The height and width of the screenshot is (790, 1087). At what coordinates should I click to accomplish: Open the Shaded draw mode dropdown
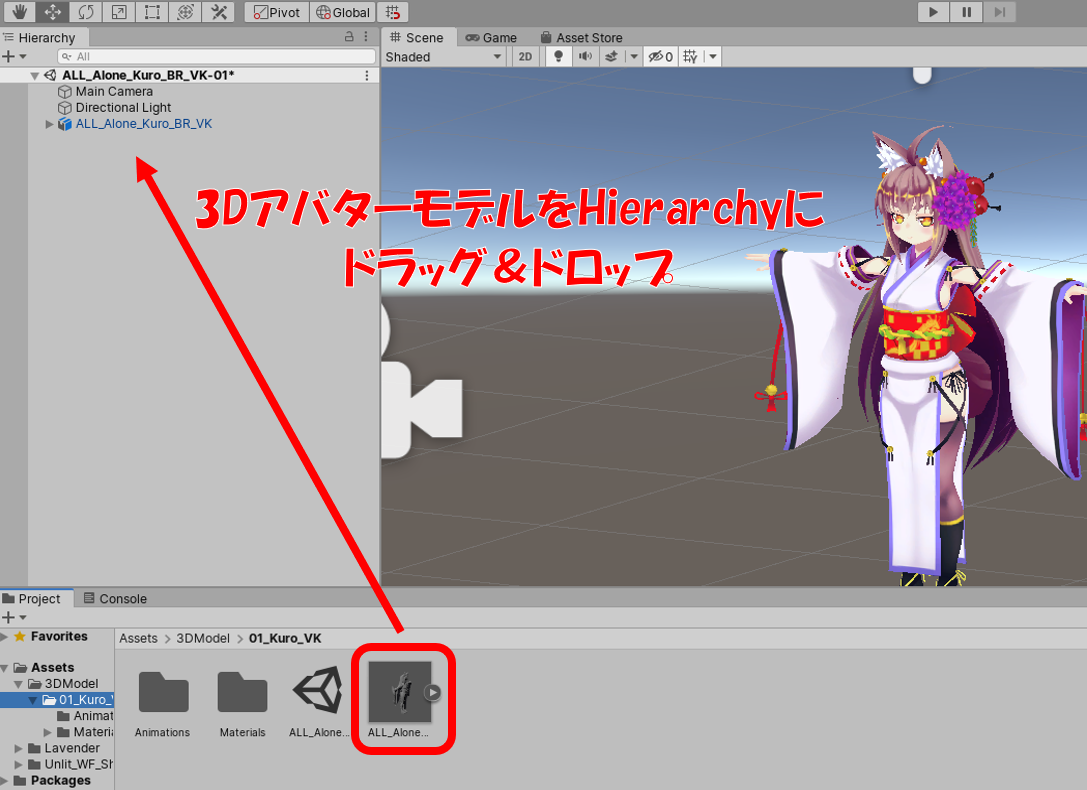point(443,57)
